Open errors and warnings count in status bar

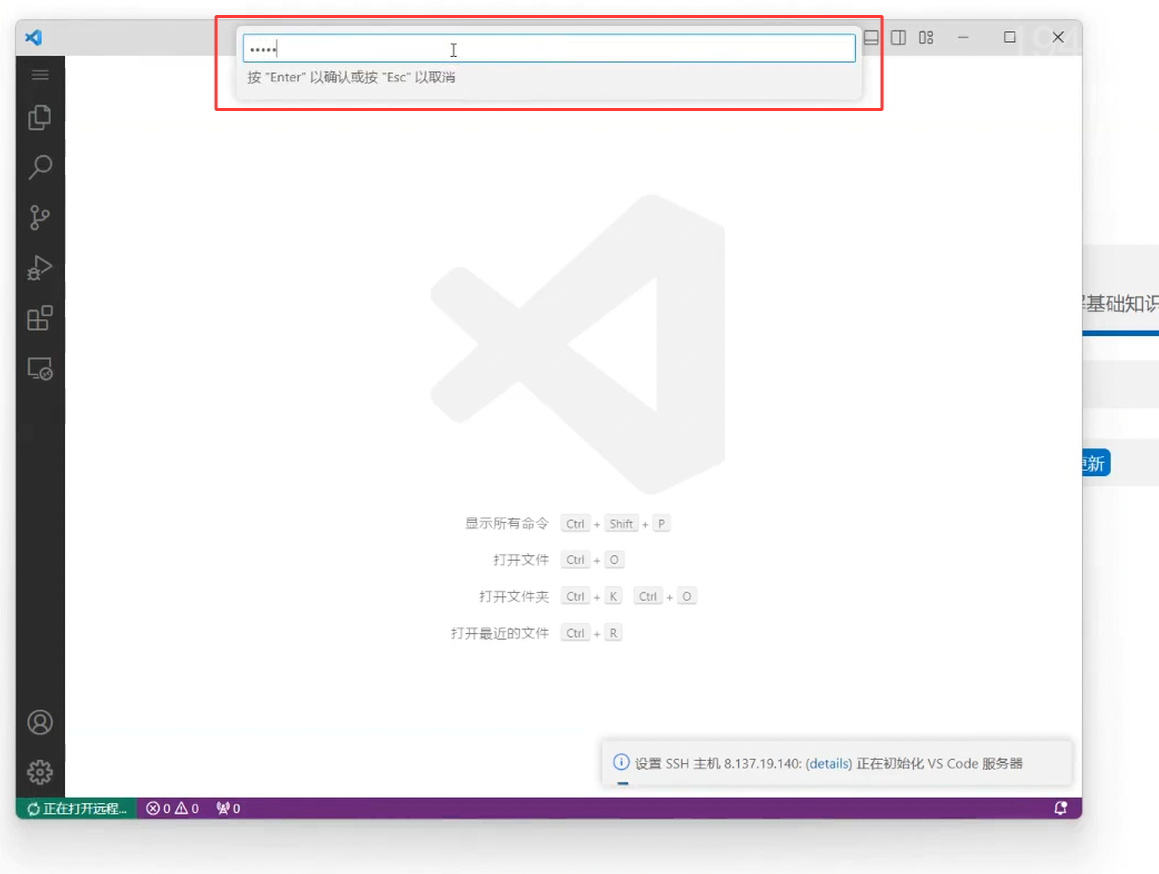tap(172, 808)
